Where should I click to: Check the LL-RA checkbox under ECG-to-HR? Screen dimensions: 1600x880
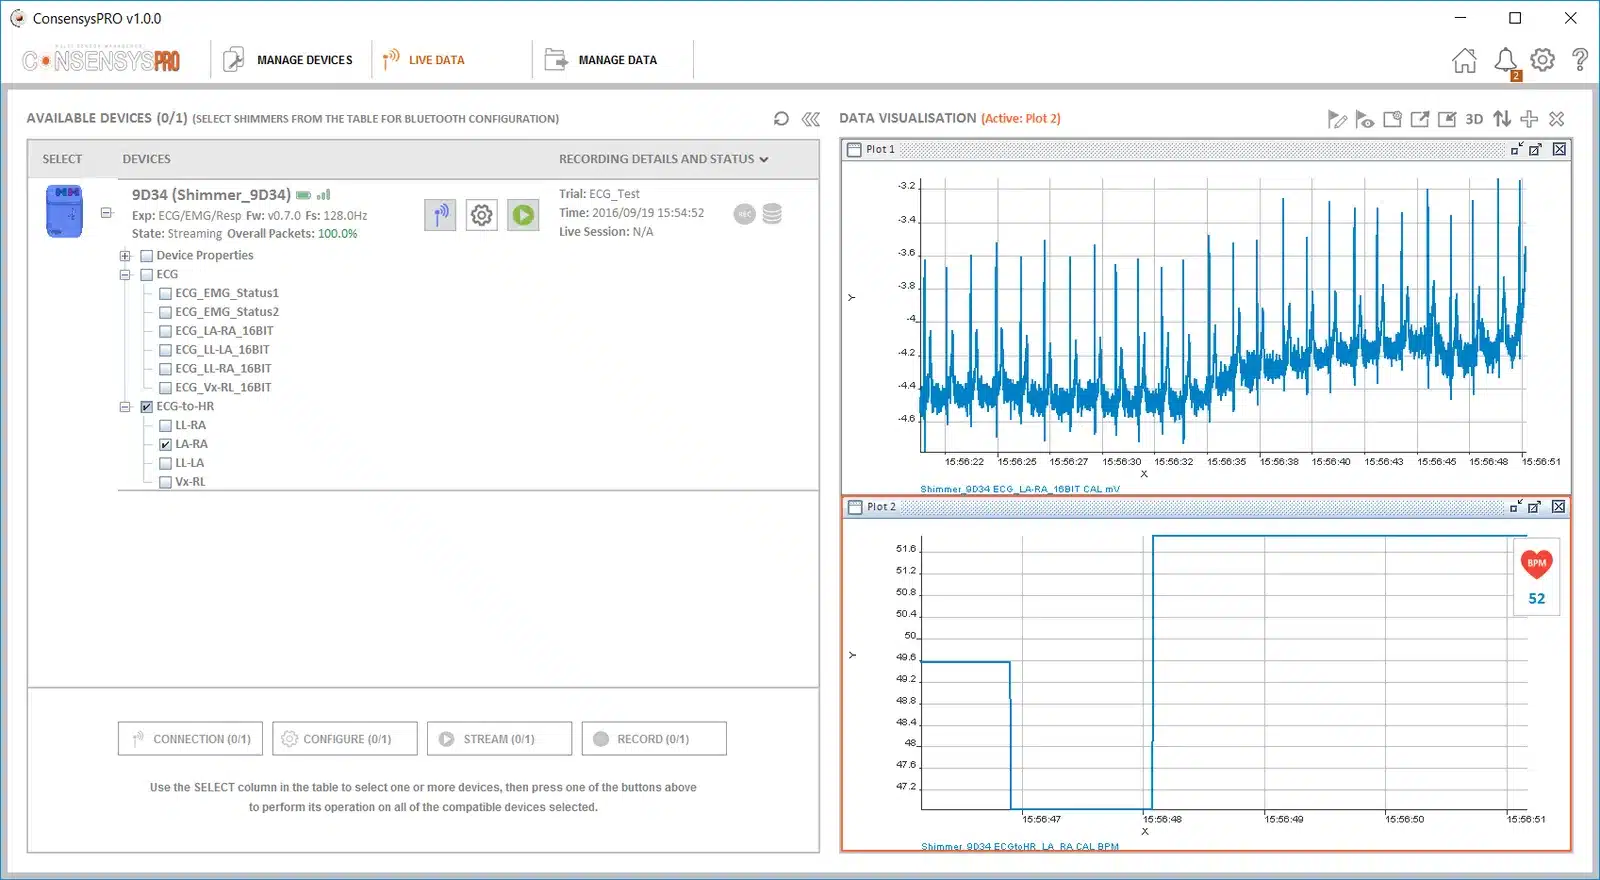(x=166, y=426)
